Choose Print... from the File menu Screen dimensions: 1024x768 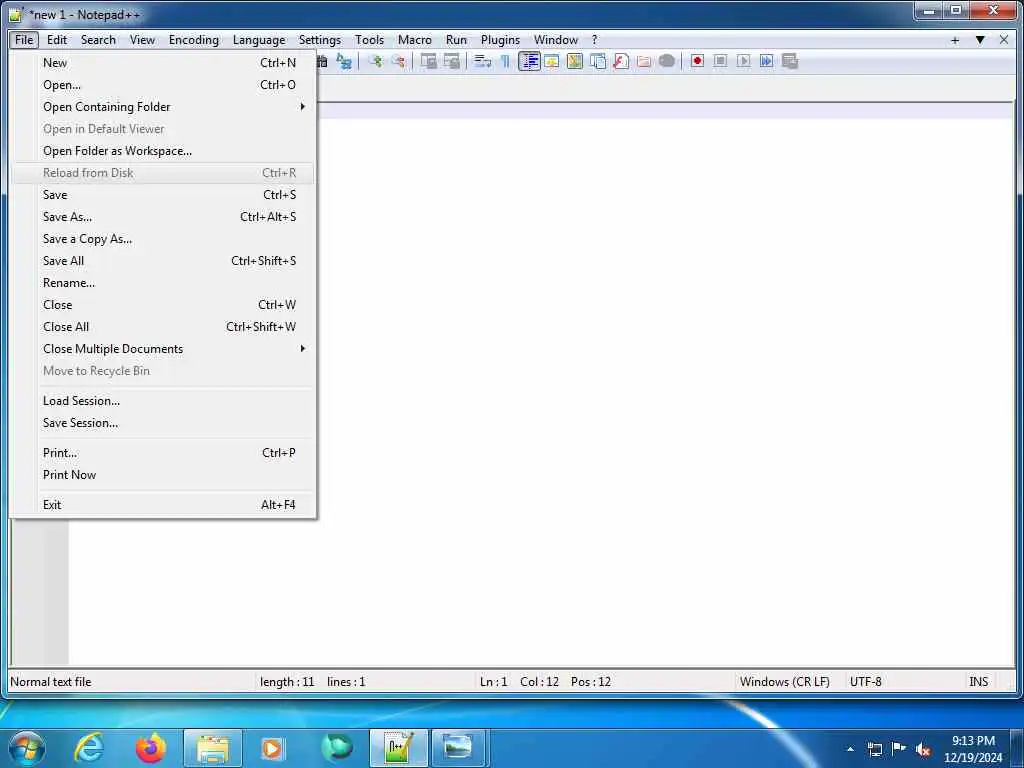pyautogui.click(x=163, y=453)
